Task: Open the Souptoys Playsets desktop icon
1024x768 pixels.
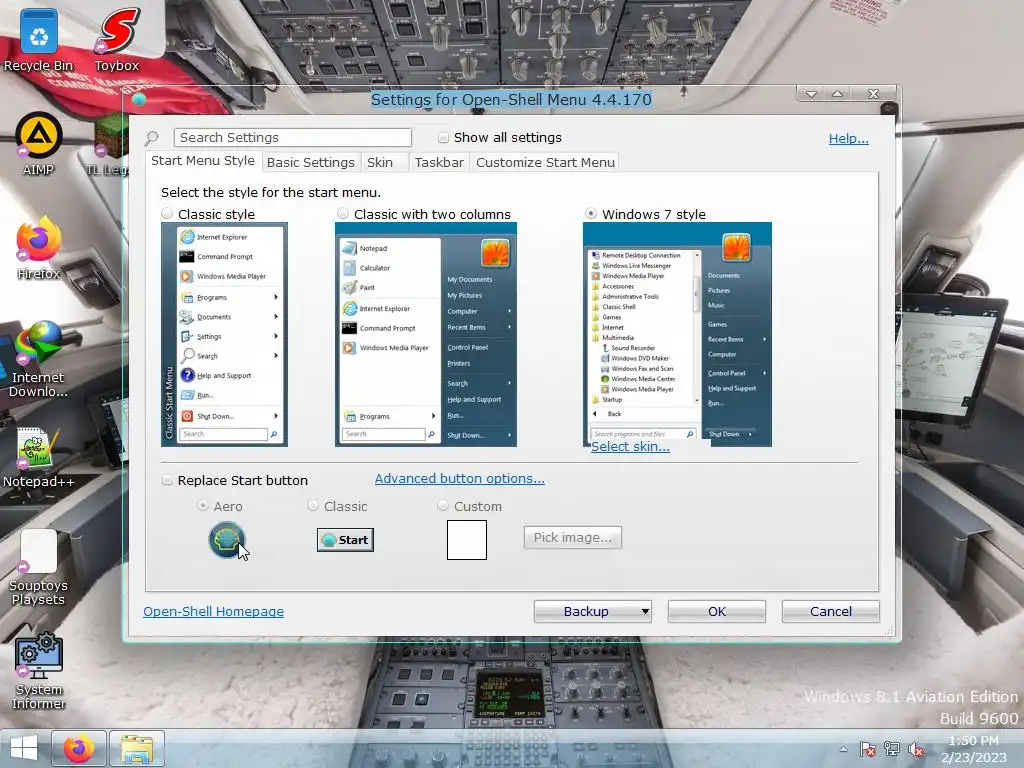Action: [39, 567]
